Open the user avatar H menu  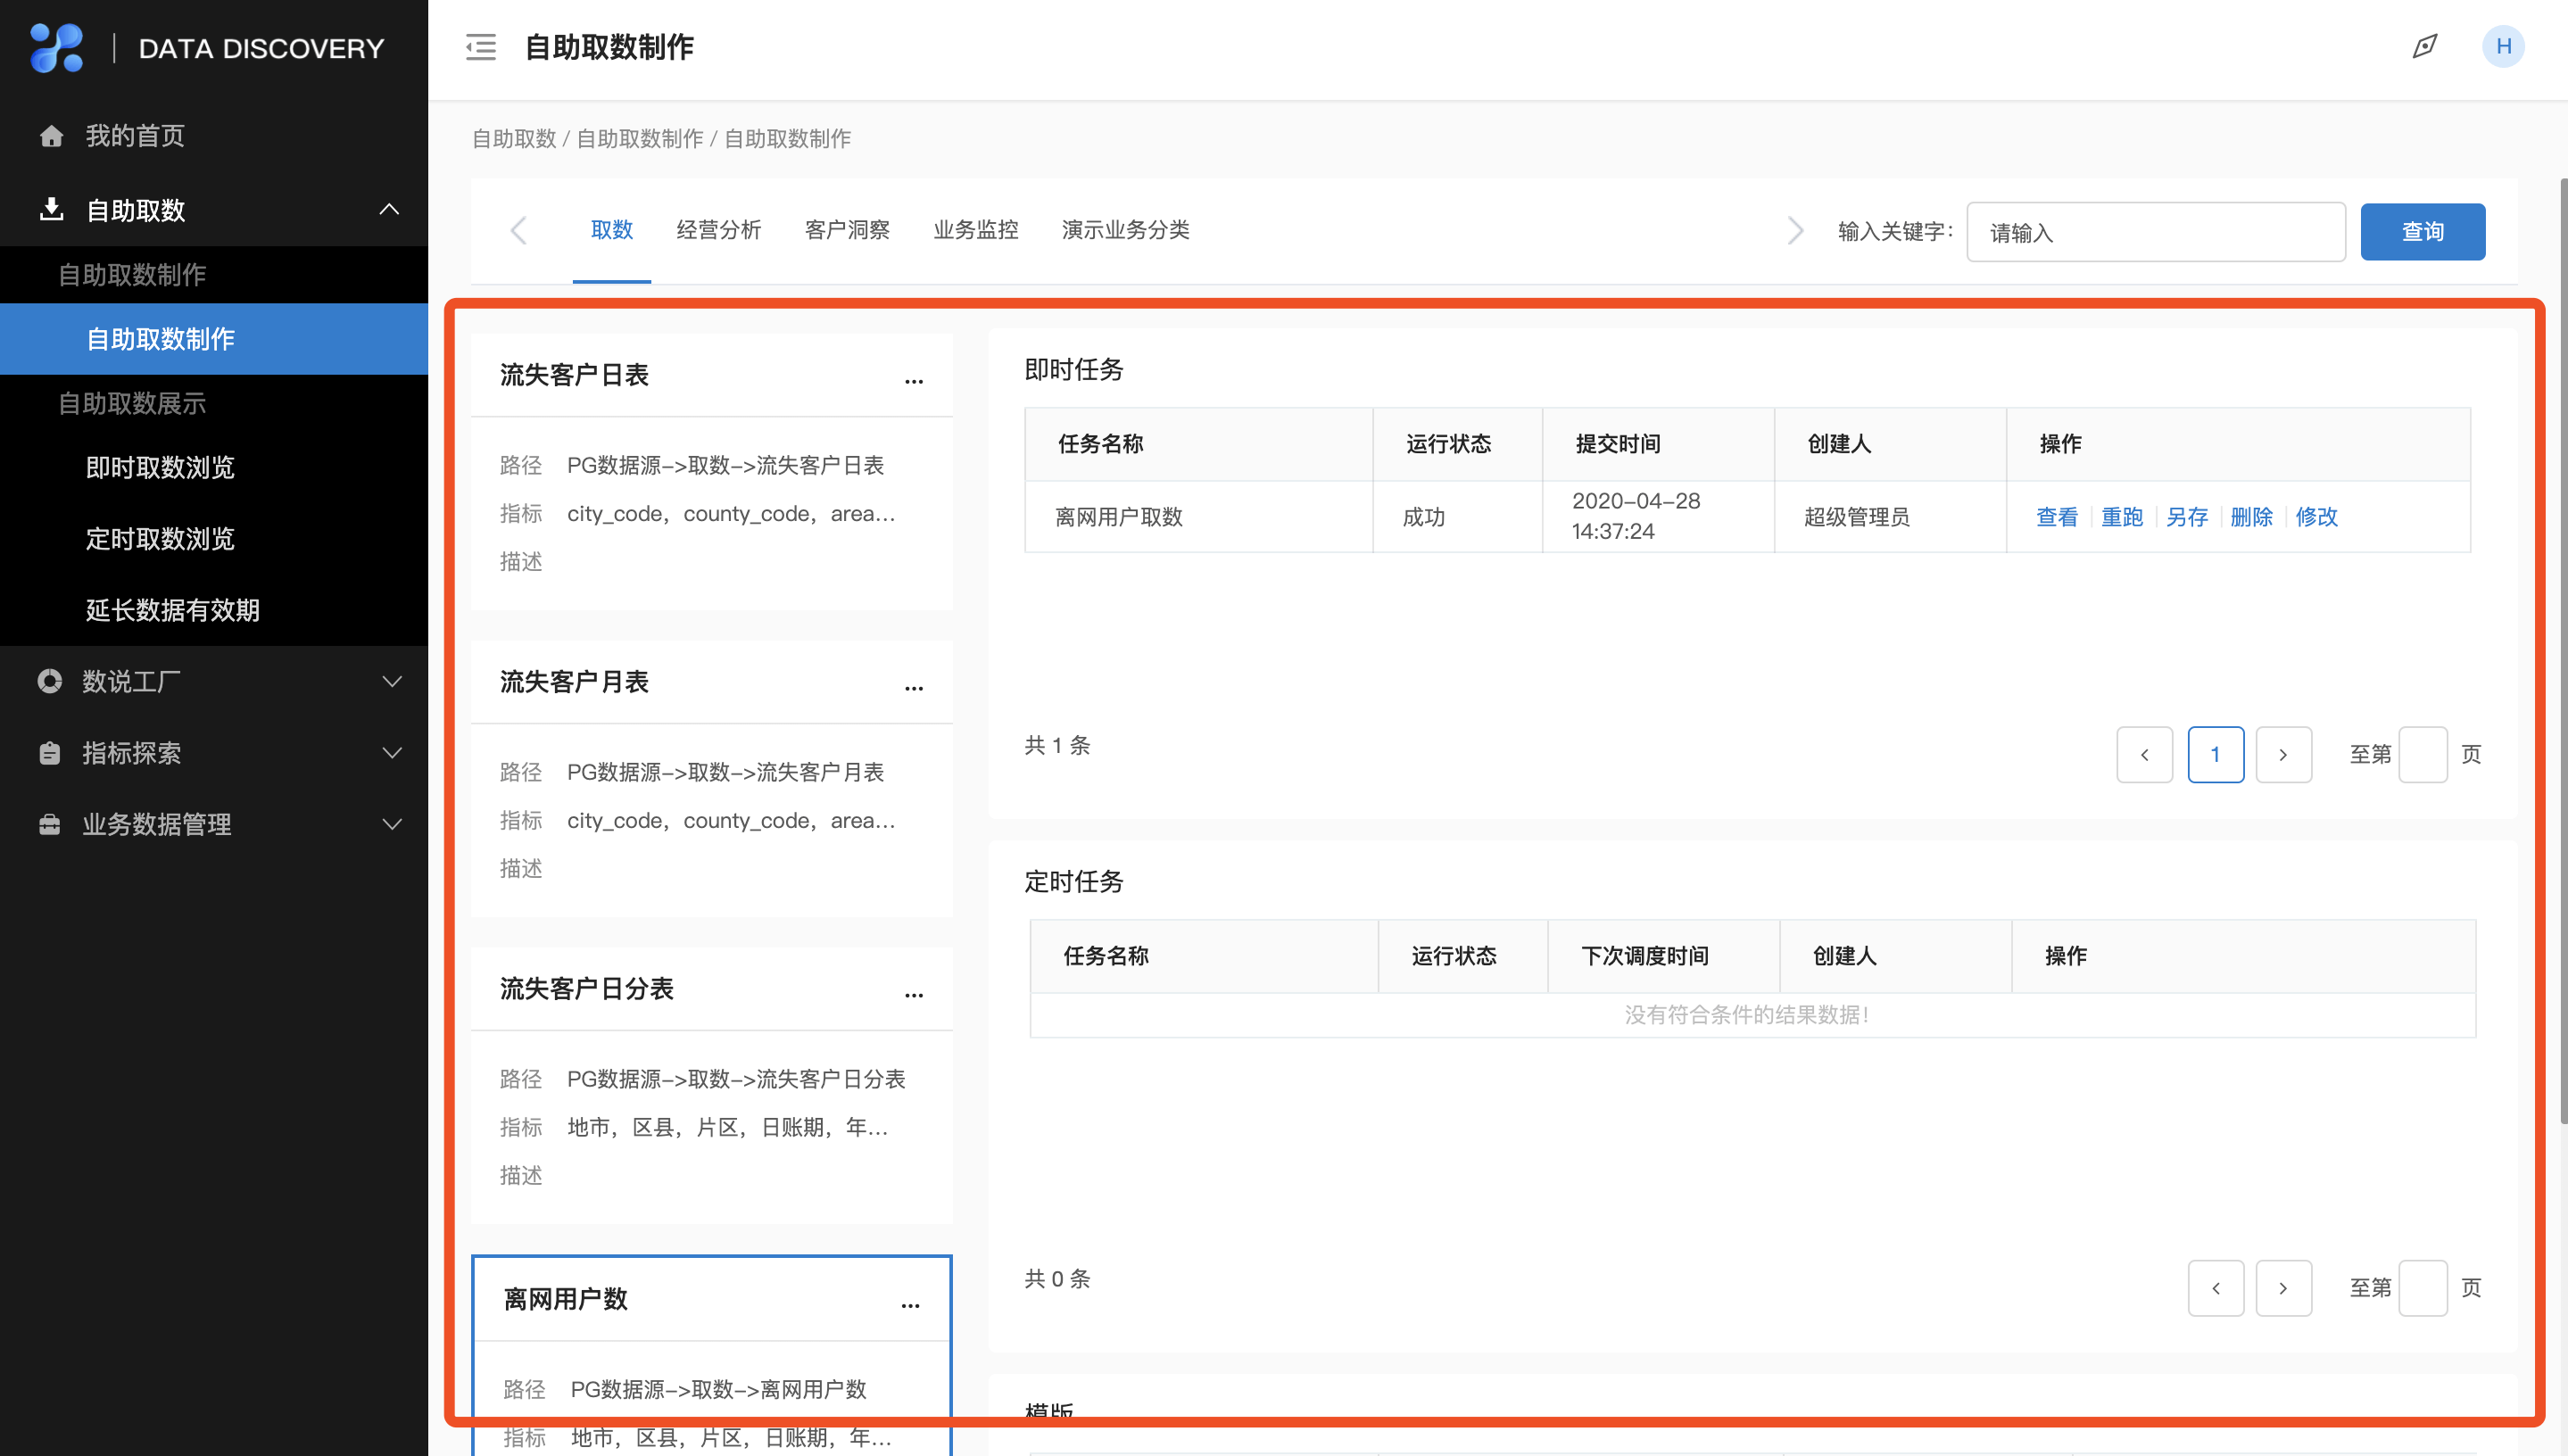2503,47
